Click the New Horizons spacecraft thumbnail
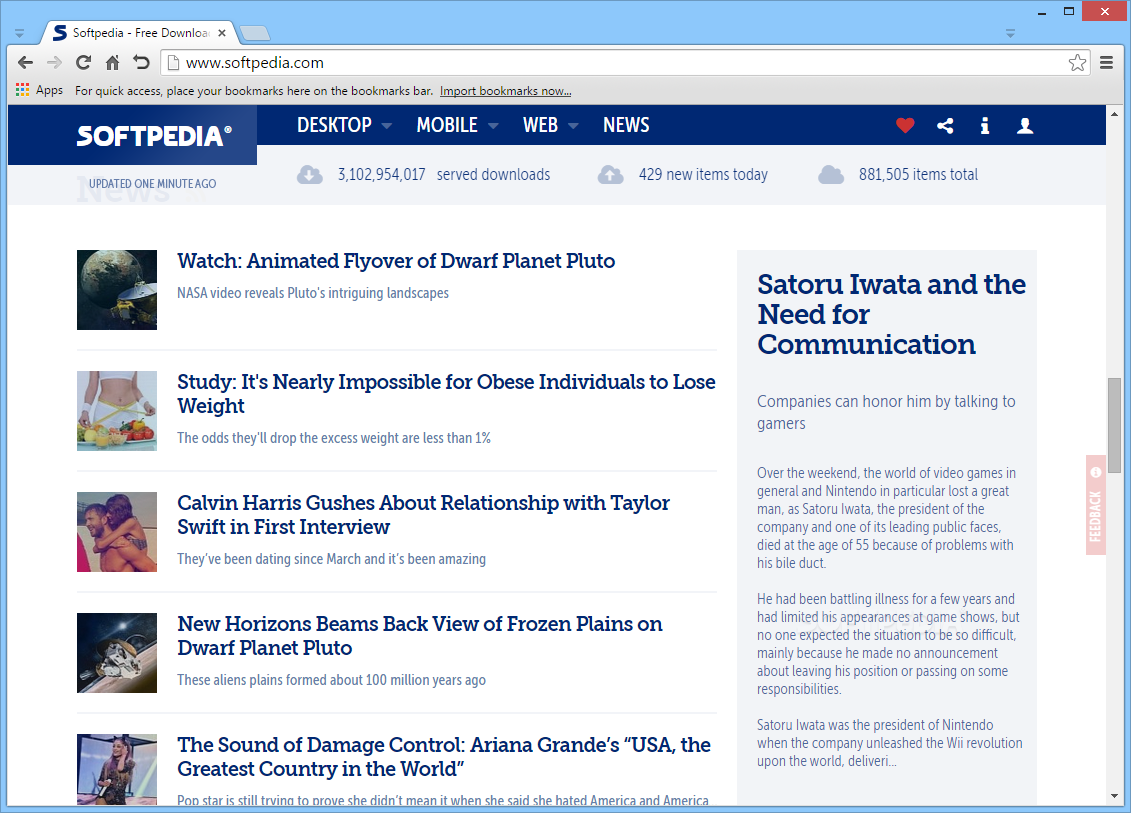This screenshot has height=813, width=1131. [117, 653]
